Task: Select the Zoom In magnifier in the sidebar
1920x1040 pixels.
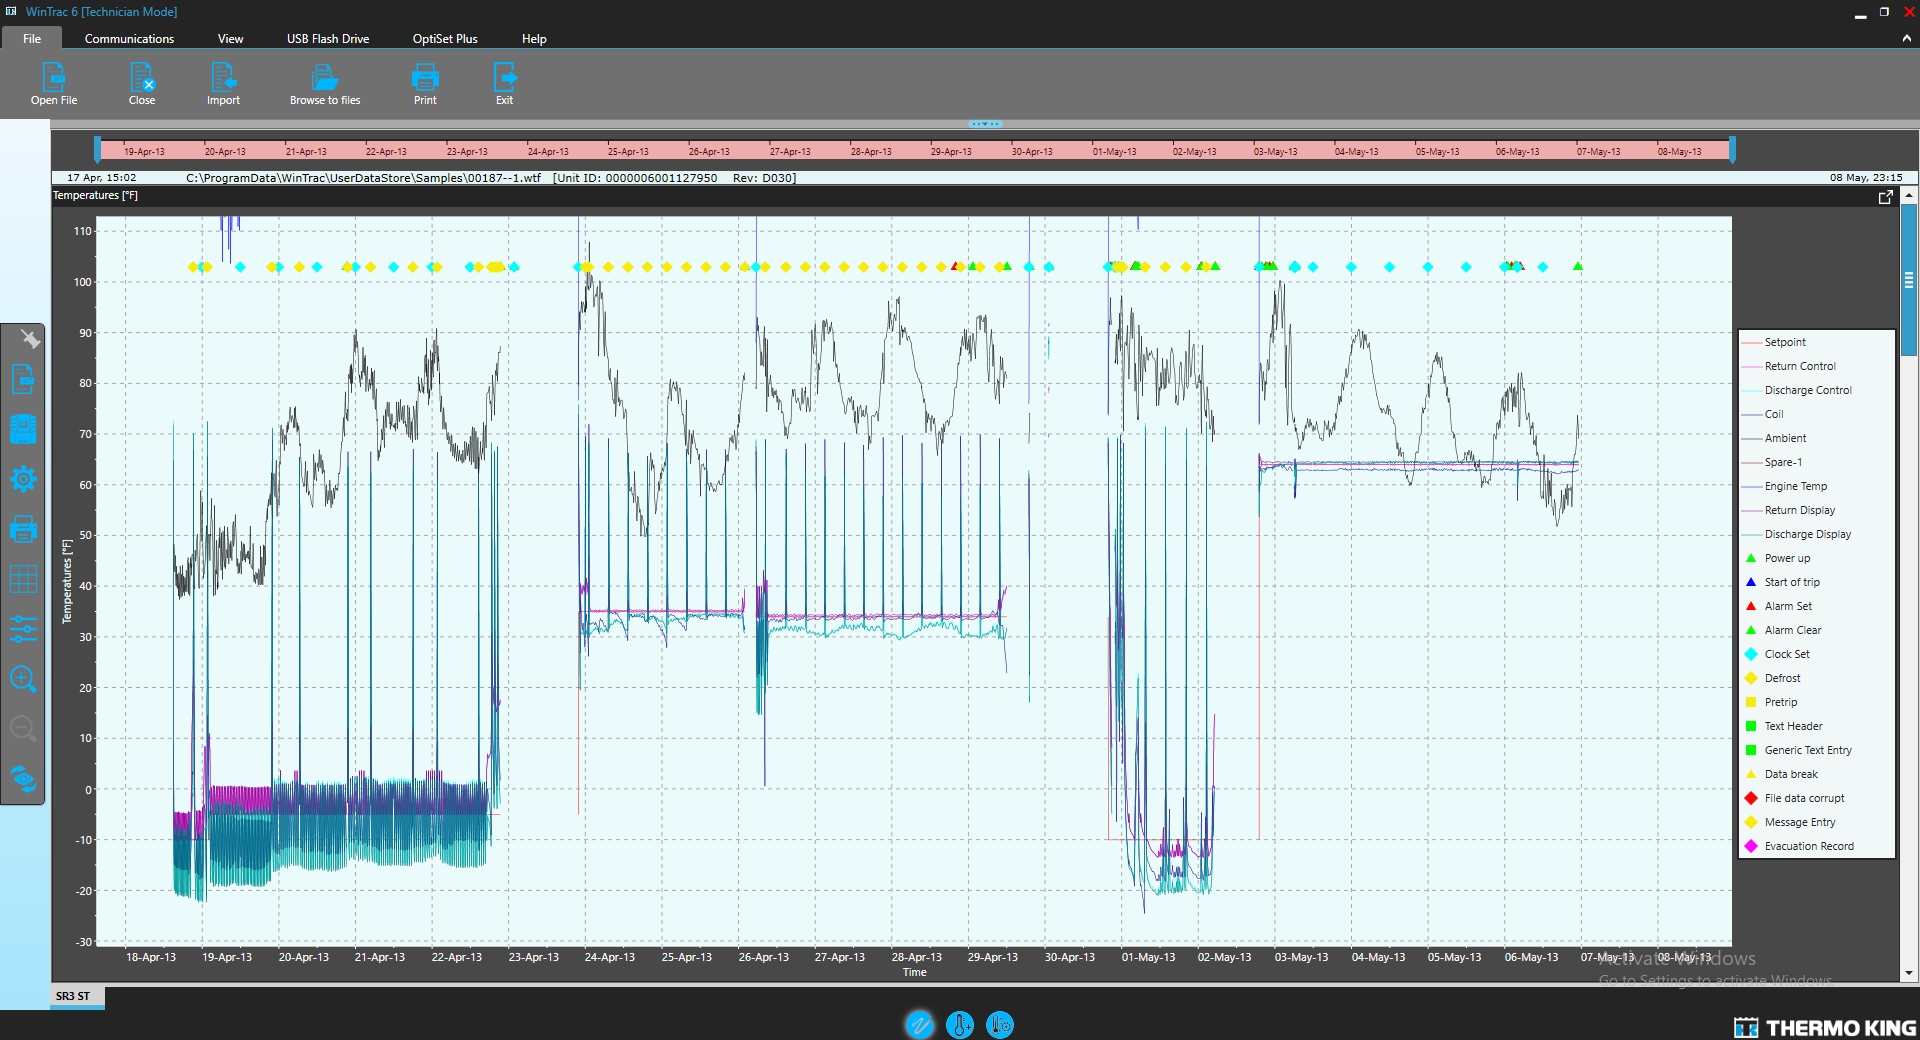Action: pyautogui.click(x=23, y=680)
